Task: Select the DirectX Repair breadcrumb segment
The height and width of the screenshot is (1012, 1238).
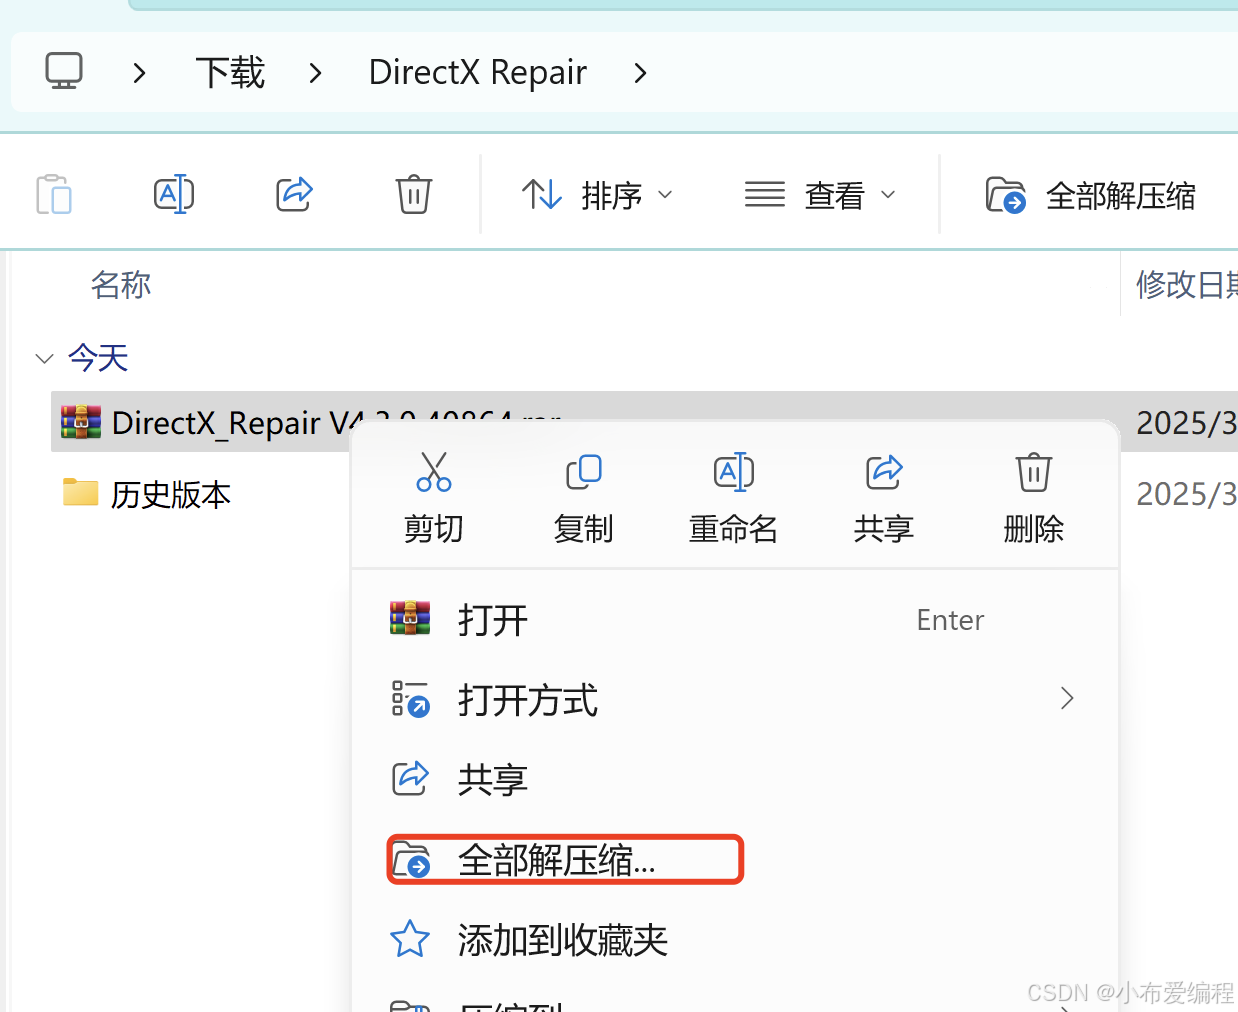Action: point(478,73)
